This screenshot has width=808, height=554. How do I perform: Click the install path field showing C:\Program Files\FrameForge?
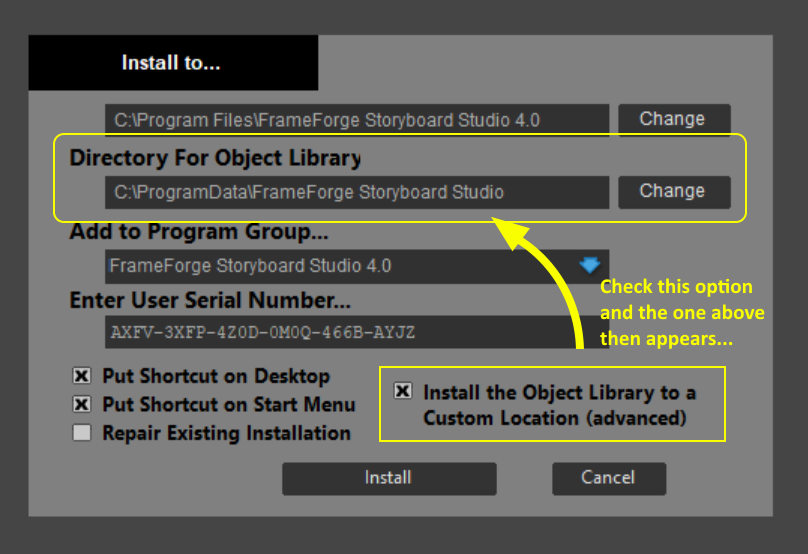(357, 120)
